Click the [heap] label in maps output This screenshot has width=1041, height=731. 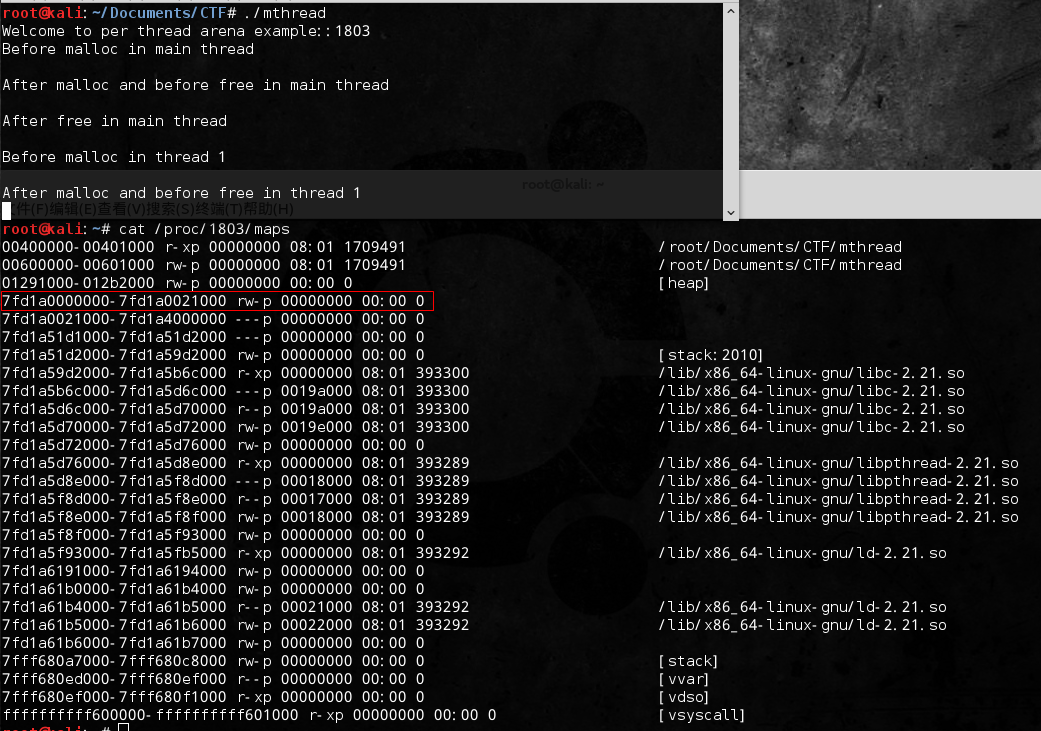tap(683, 283)
